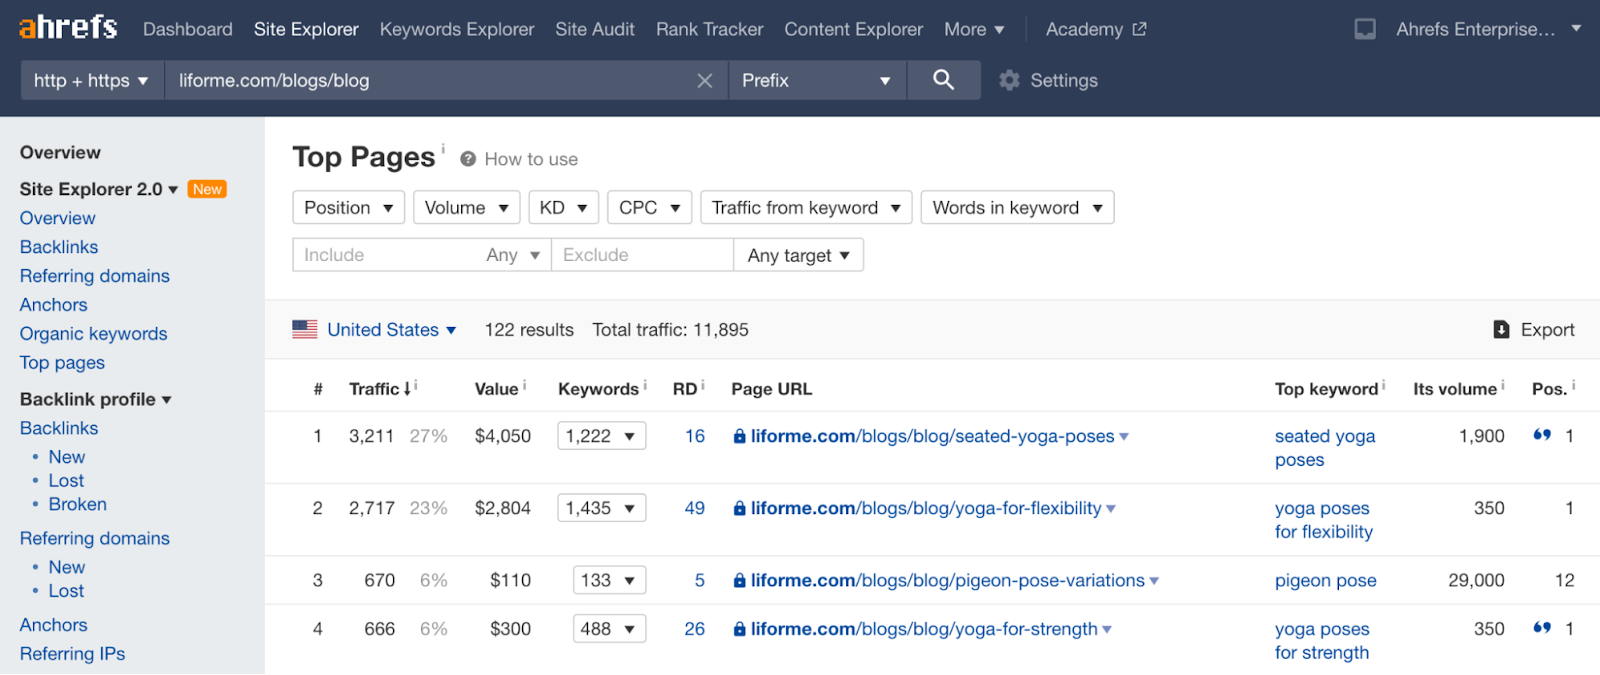Screen dimensions: 1600x675
Task: Expand the 1,222 keywords dropdown in row one
Action: pyautogui.click(x=601, y=436)
